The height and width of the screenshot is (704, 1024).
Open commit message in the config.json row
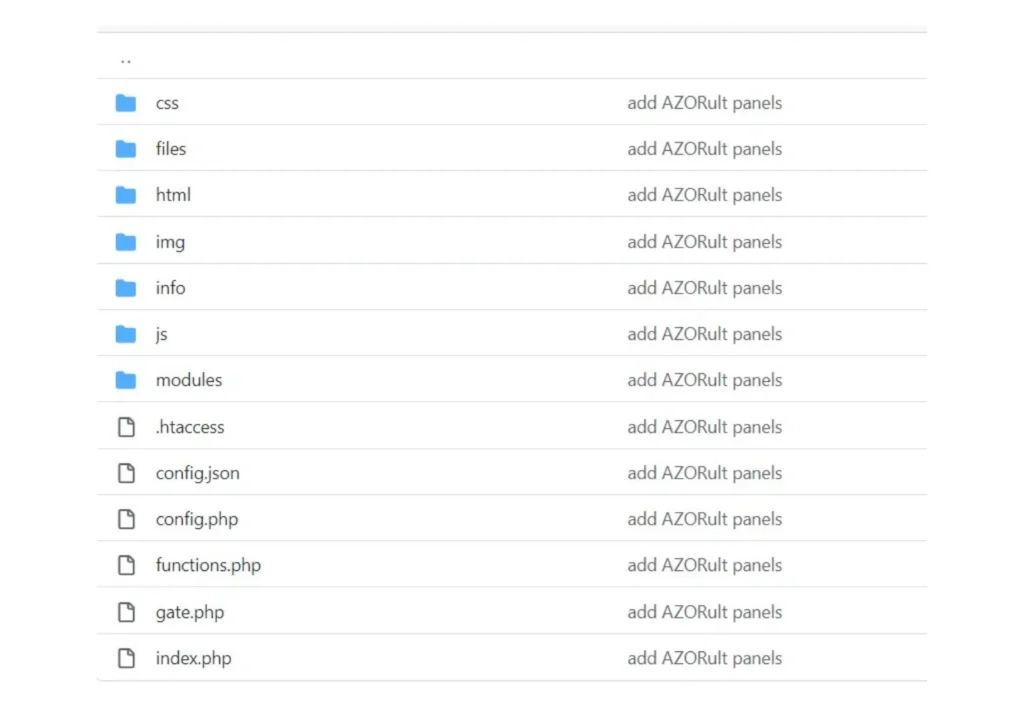coord(705,473)
